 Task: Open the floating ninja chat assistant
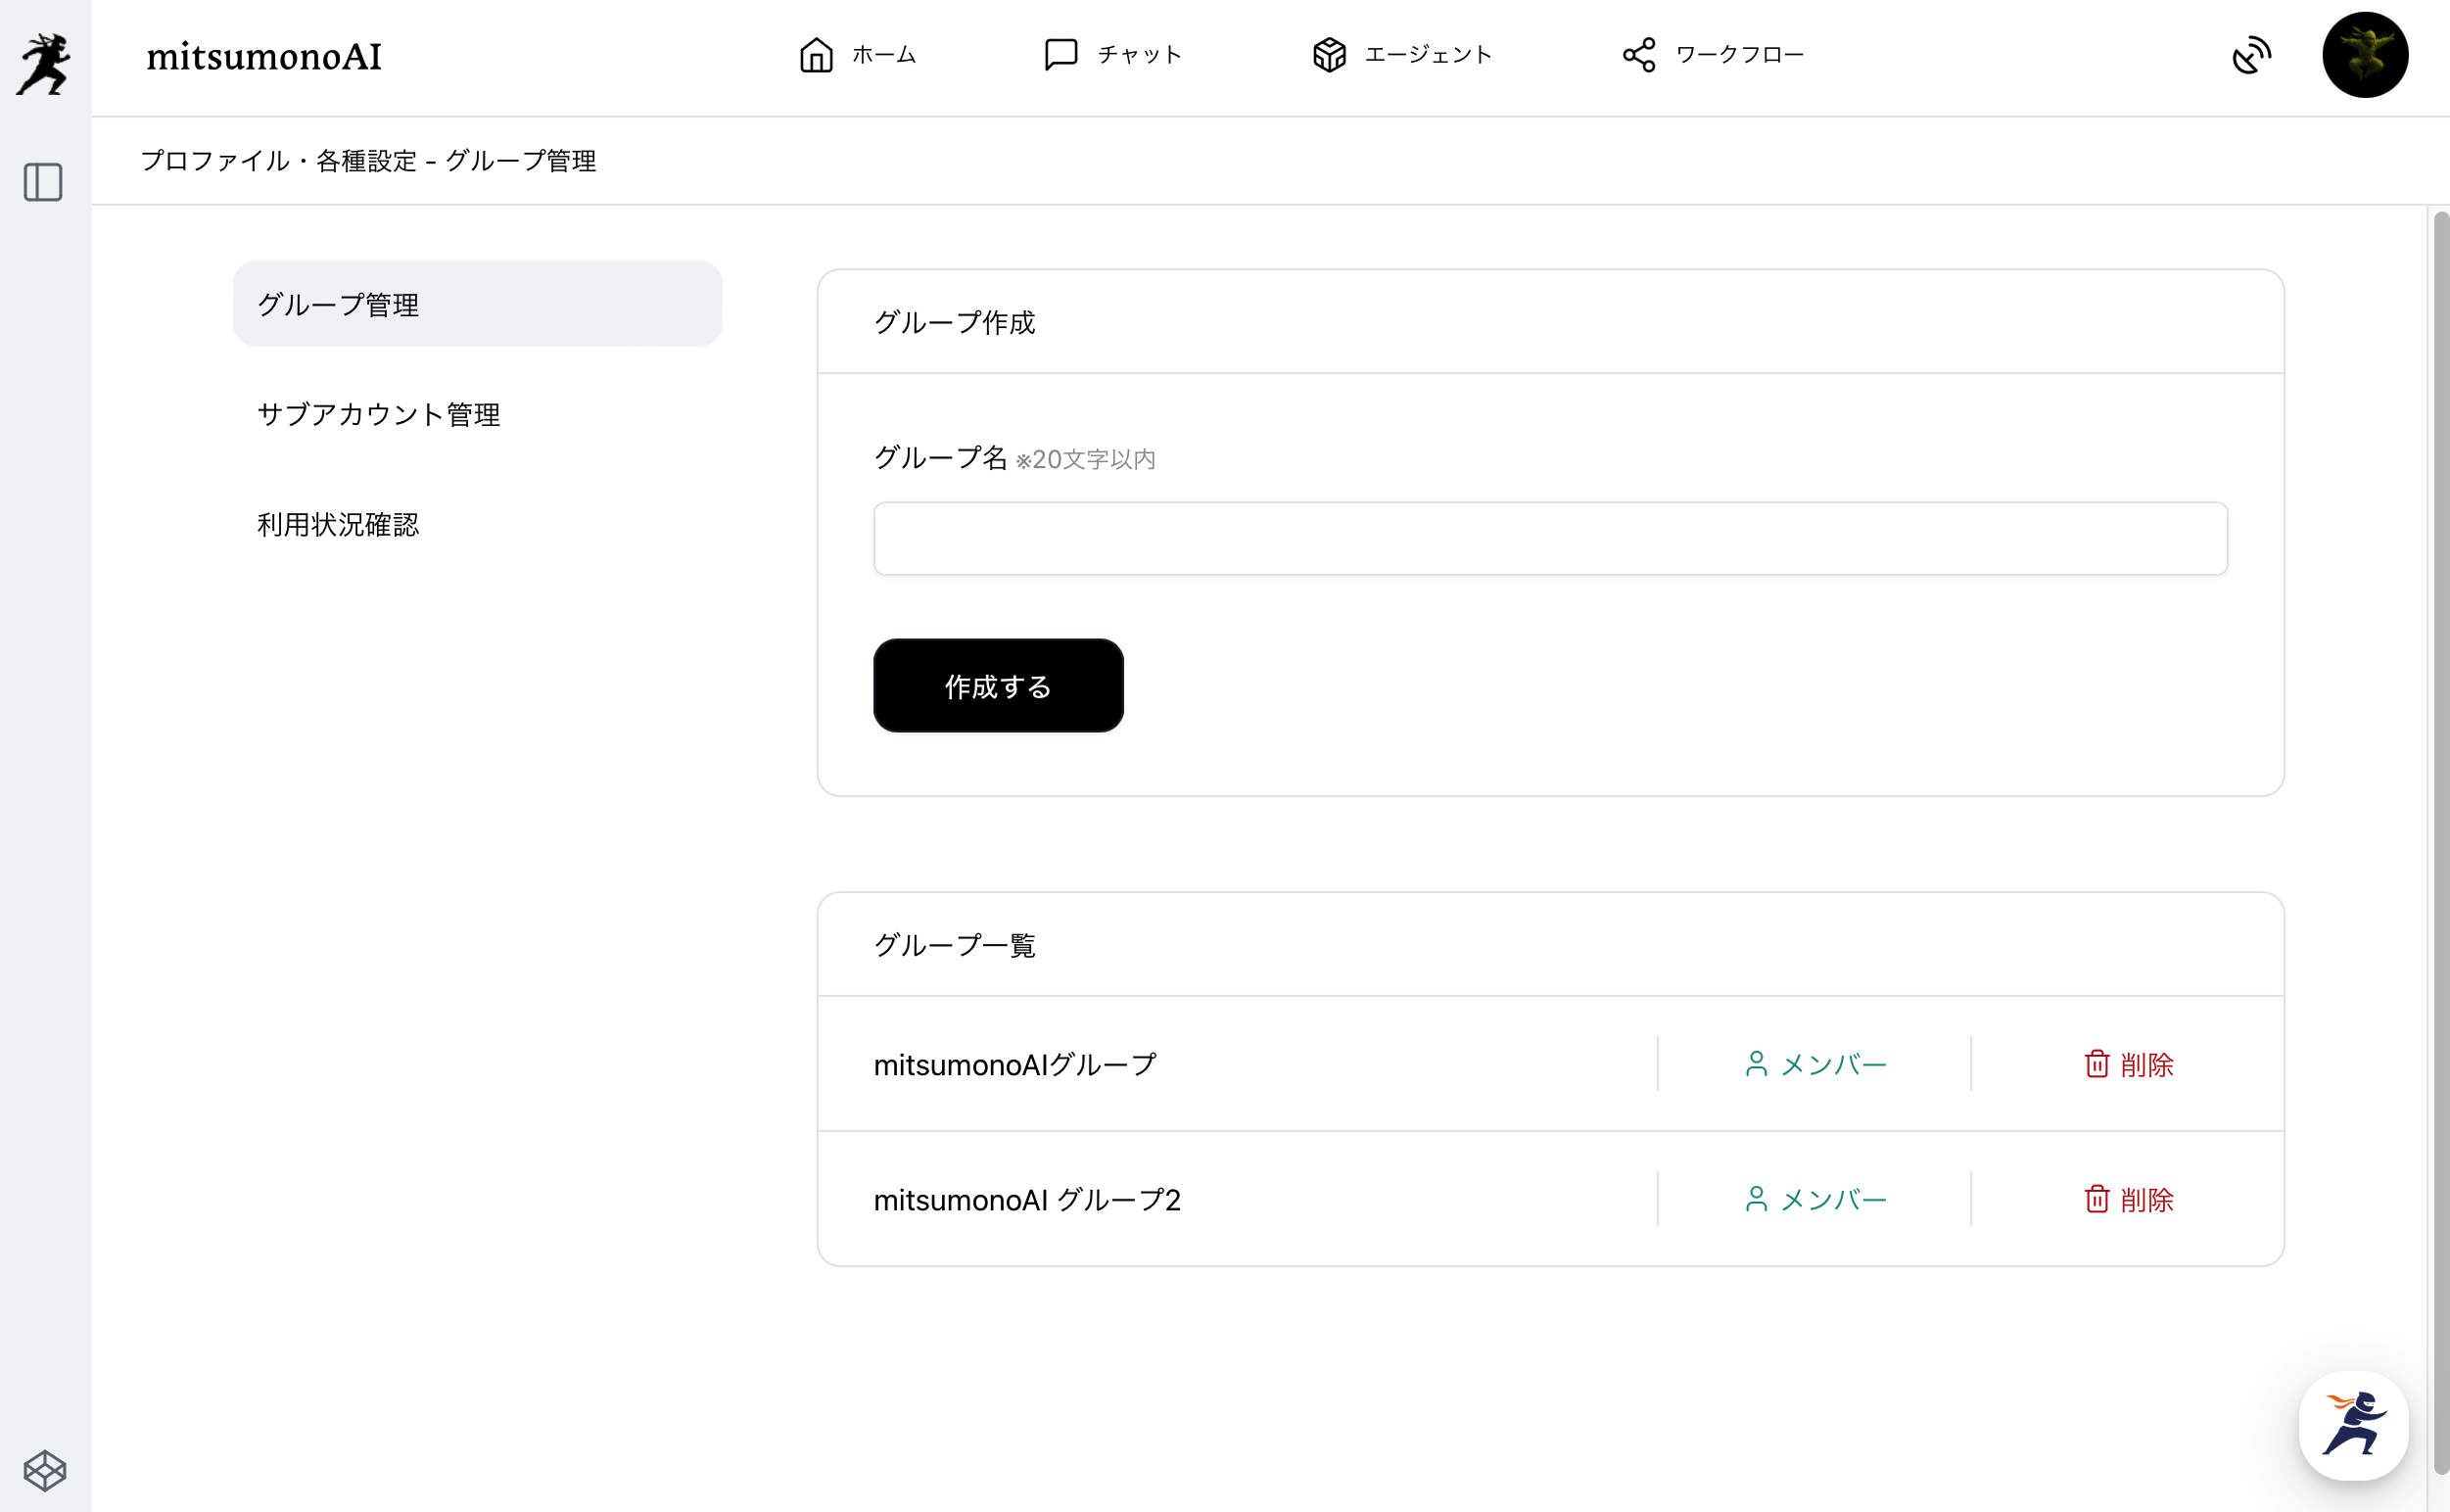(x=2352, y=1424)
